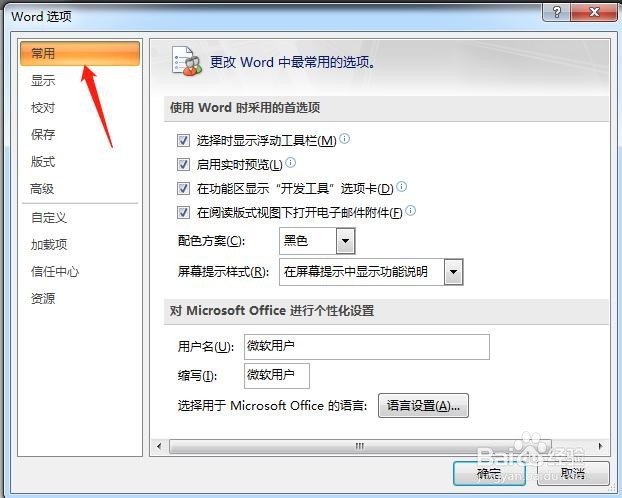
Task: Disable 在功能区显示开发工具选项卡 checkbox
Action: 183,188
